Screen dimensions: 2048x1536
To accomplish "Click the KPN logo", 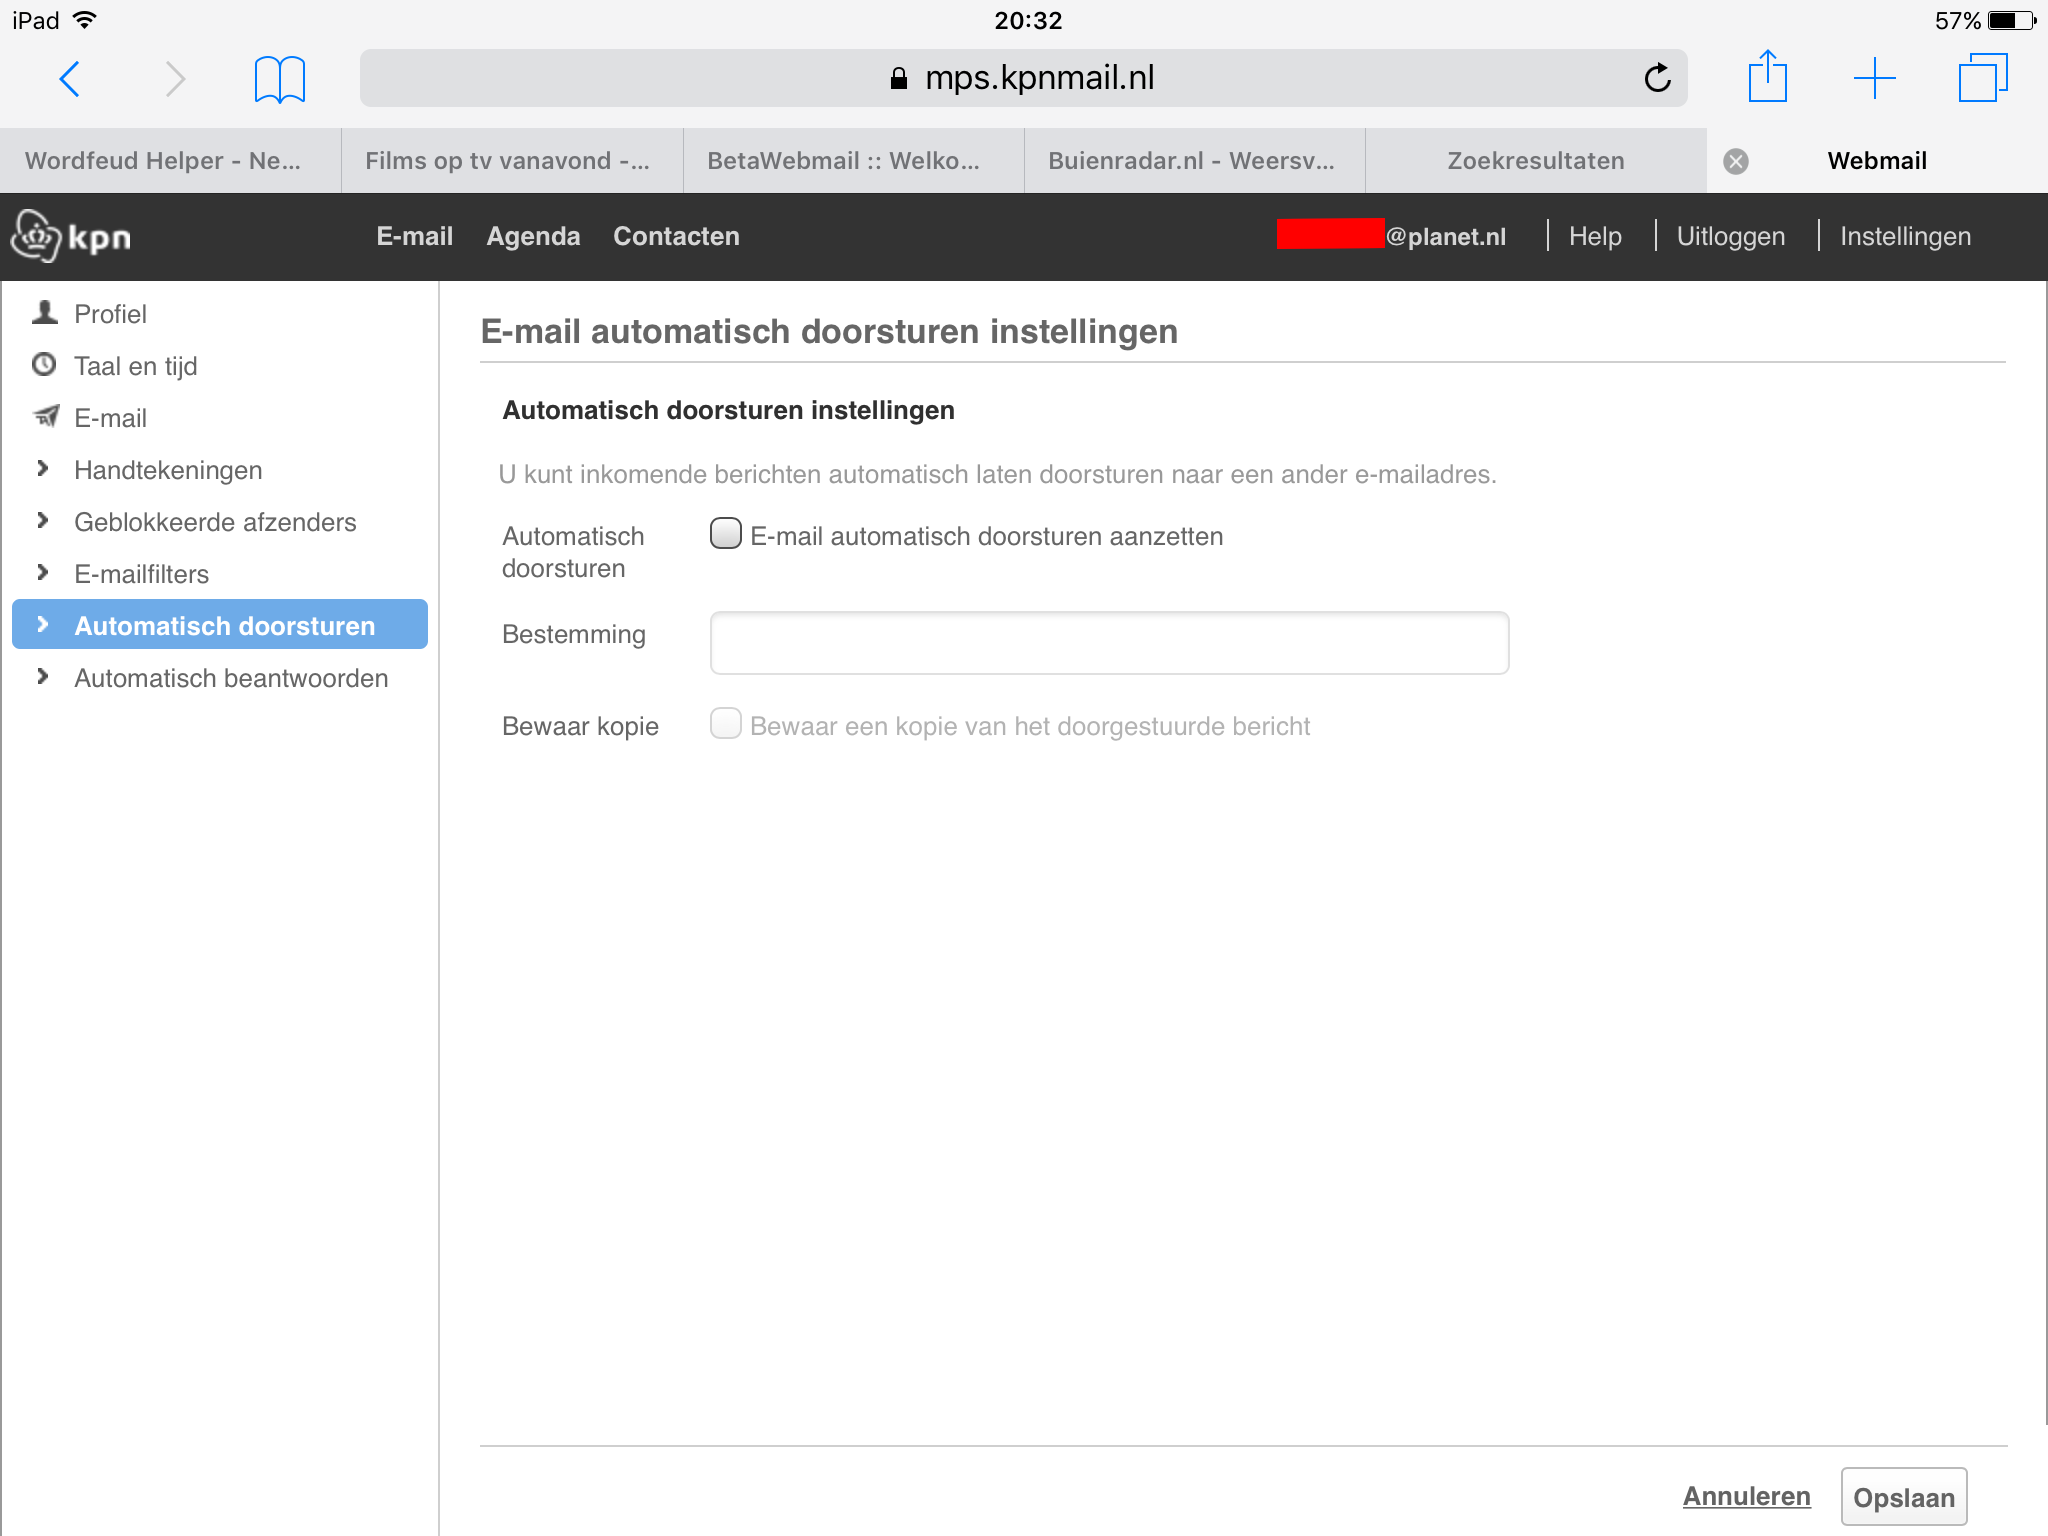I will pos(70,236).
